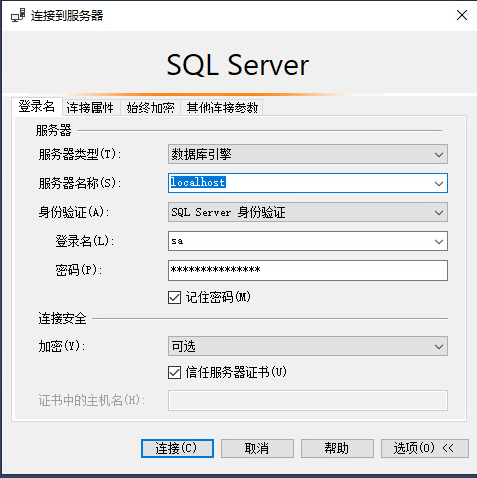Expand the 登录名 combo box arrow
The image size is (477, 478).
click(x=439, y=241)
